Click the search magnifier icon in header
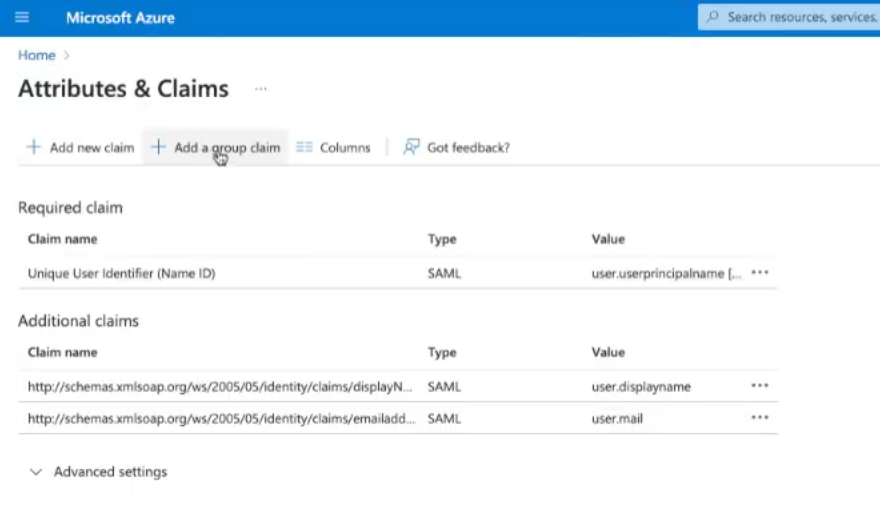This screenshot has height=508, width=880. (713, 17)
